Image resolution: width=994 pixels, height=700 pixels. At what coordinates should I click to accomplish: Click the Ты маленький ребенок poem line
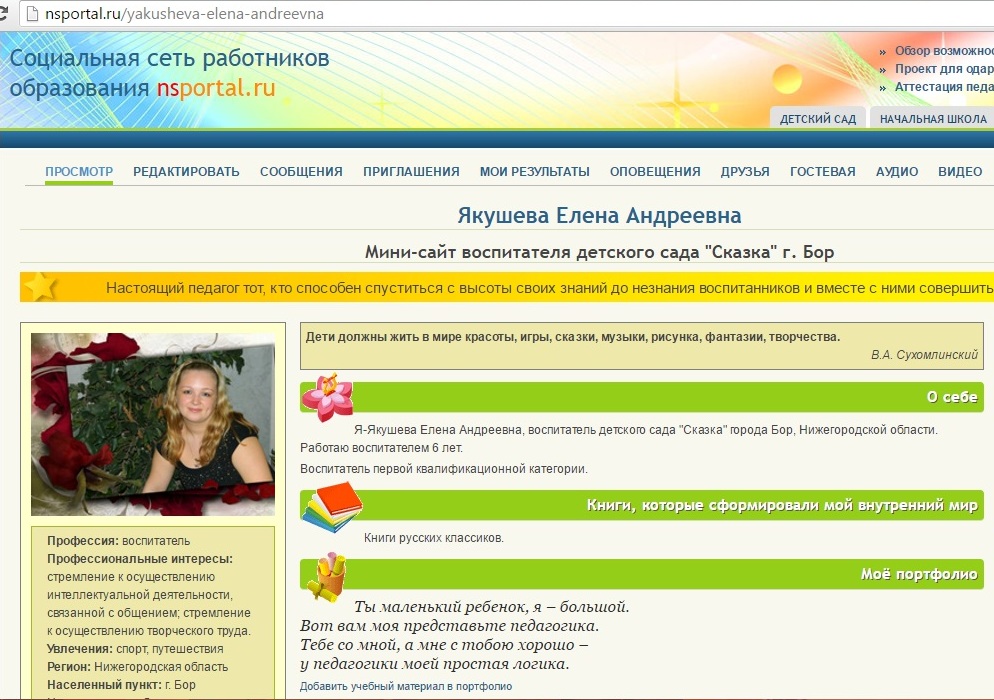point(491,607)
